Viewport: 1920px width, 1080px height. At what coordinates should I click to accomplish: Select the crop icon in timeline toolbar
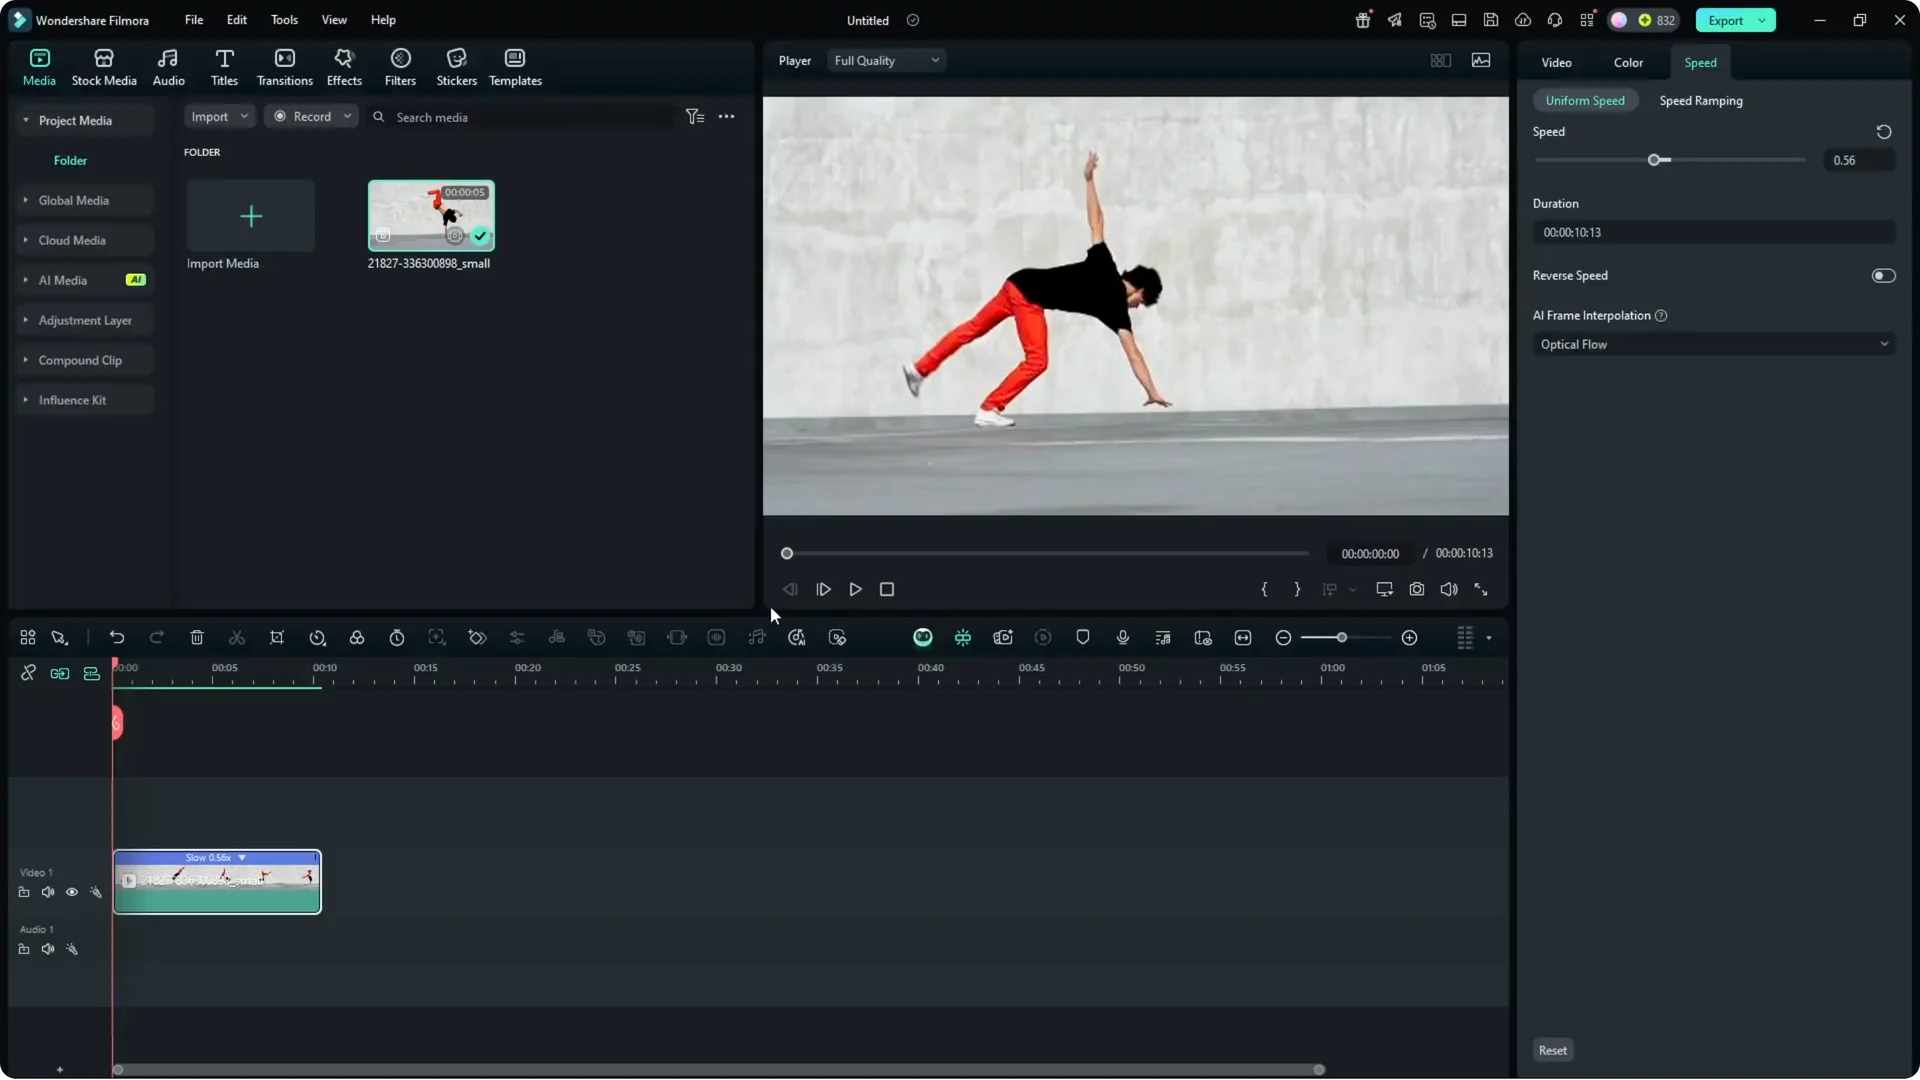click(277, 637)
